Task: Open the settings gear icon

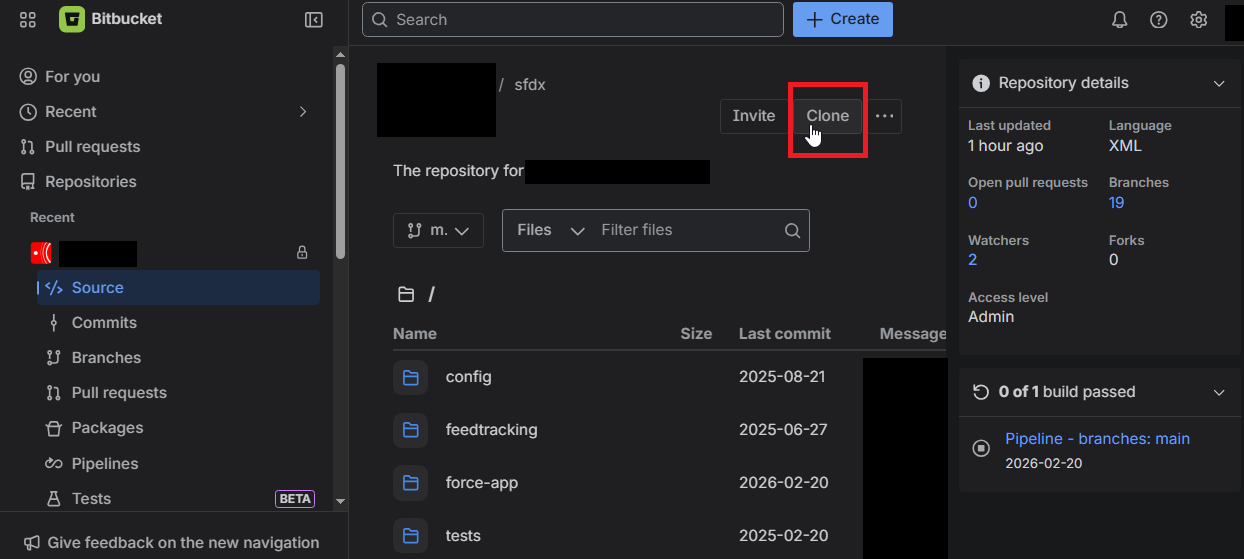Action: point(1198,20)
